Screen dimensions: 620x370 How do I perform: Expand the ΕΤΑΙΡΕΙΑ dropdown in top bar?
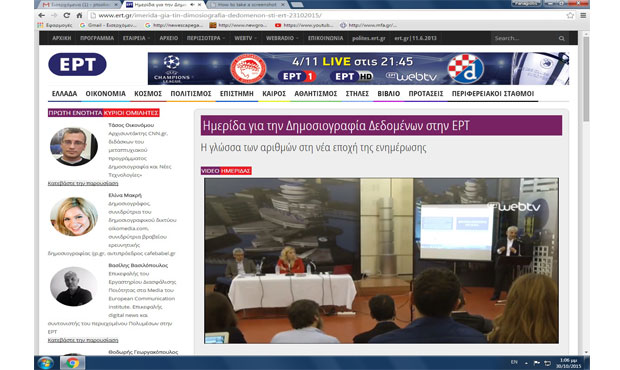pyautogui.click(x=136, y=38)
